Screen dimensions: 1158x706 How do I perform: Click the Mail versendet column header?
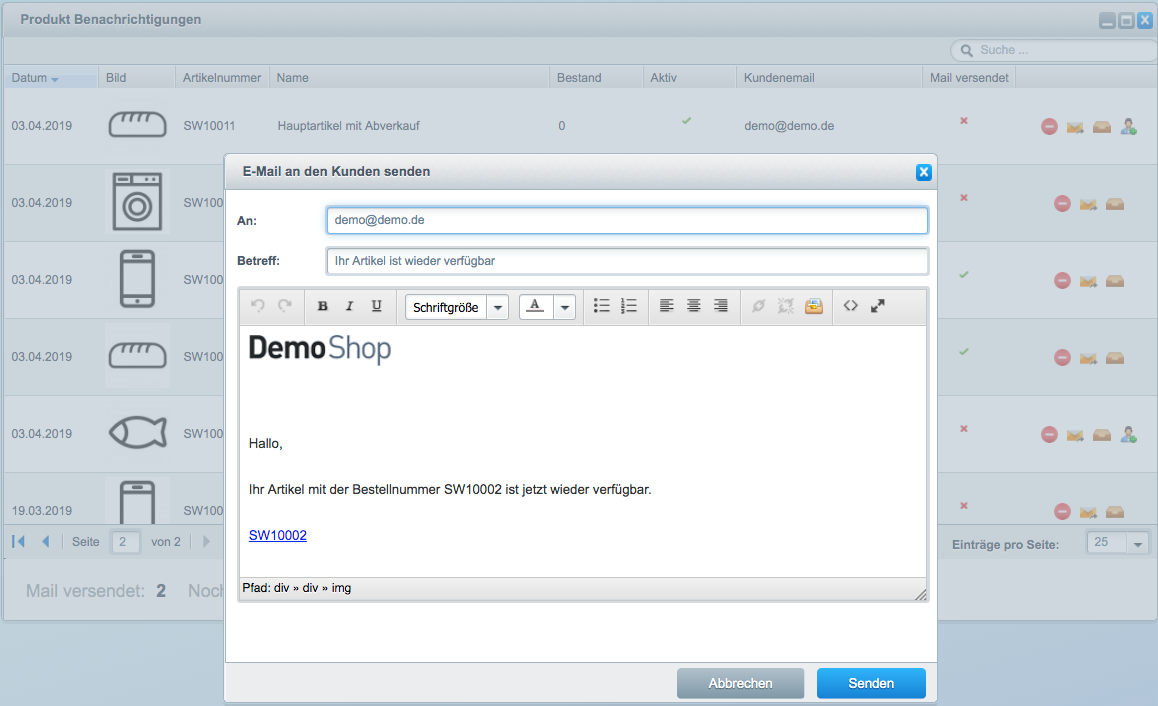pyautogui.click(x=969, y=78)
